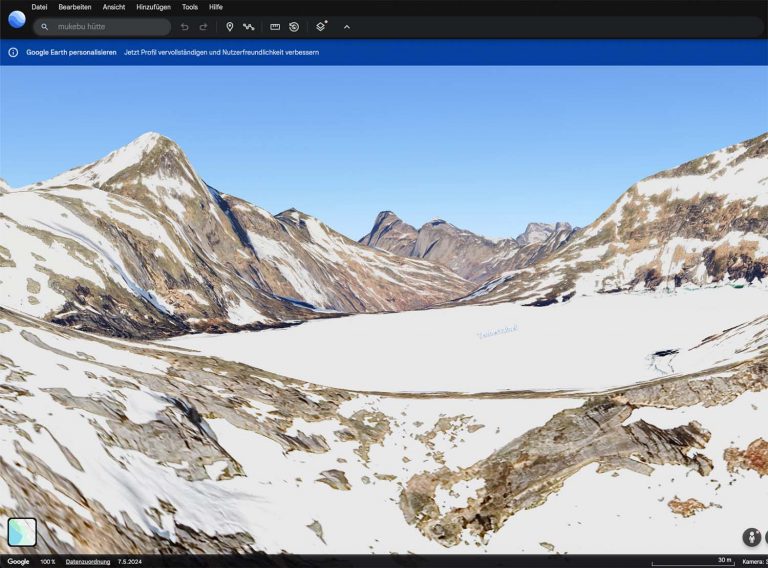Open the Tools menu
The height and width of the screenshot is (568, 768).
pyautogui.click(x=189, y=7)
